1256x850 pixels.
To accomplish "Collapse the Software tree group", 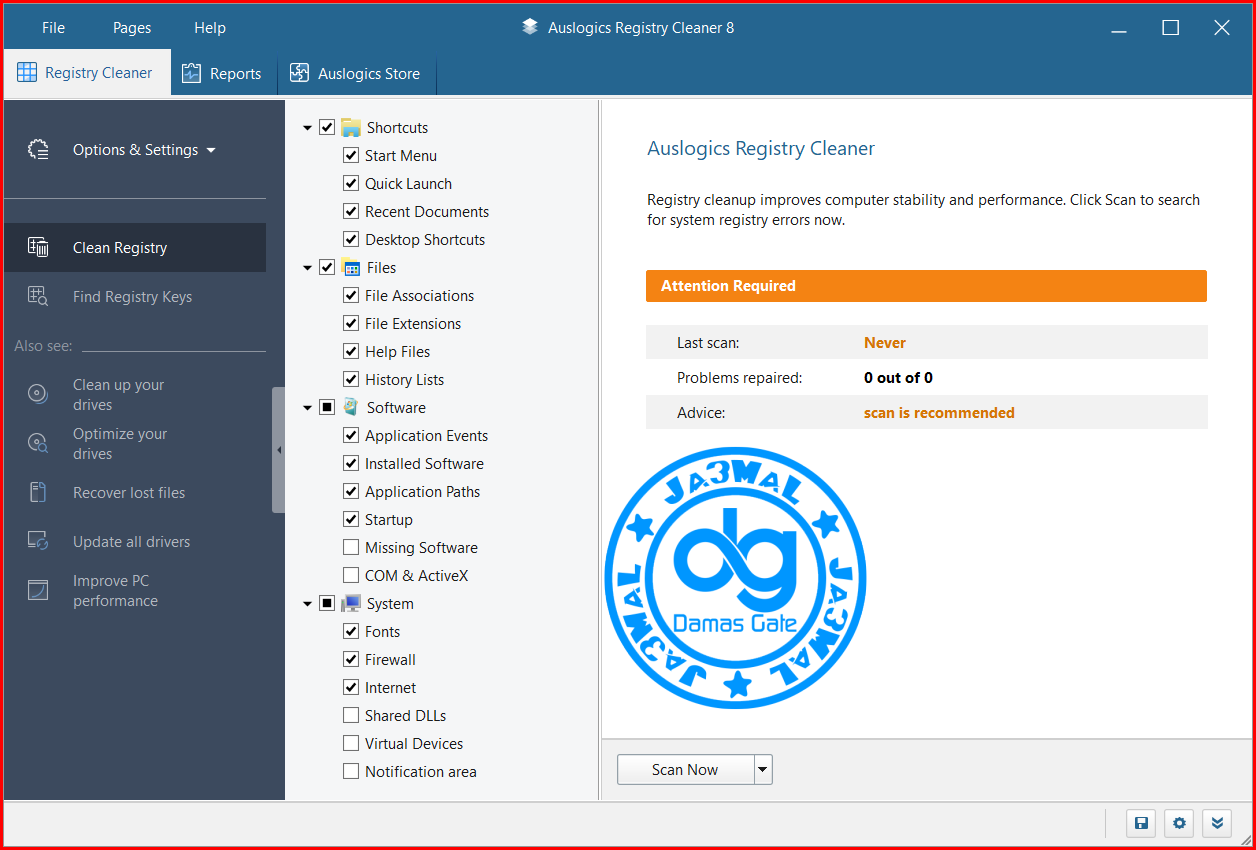I will click(307, 408).
